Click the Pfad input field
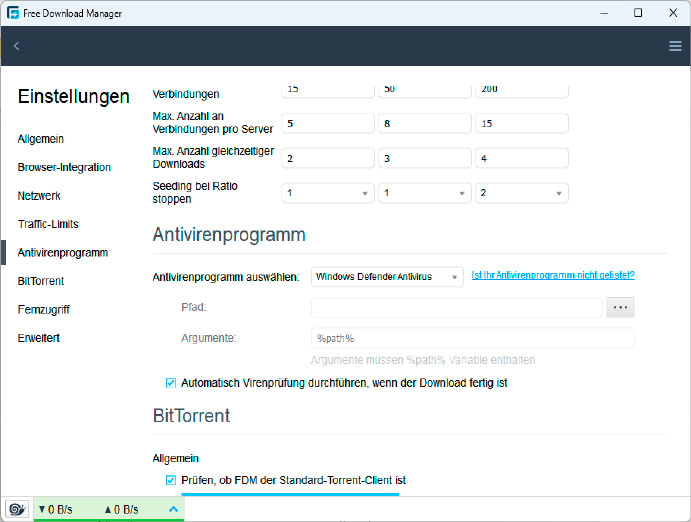Screen dimensions: 691x522 pyautogui.click(x=457, y=307)
